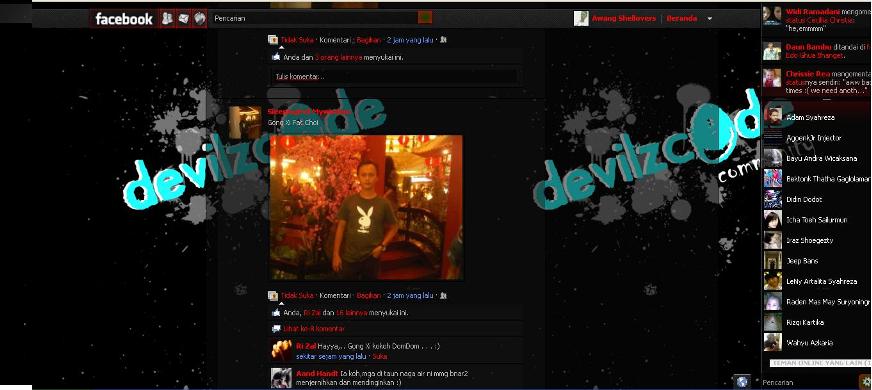Viewport: 872px width, 390px height.
Task: Chat with Icha Tosh Sailumun
Action: pos(817,220)
